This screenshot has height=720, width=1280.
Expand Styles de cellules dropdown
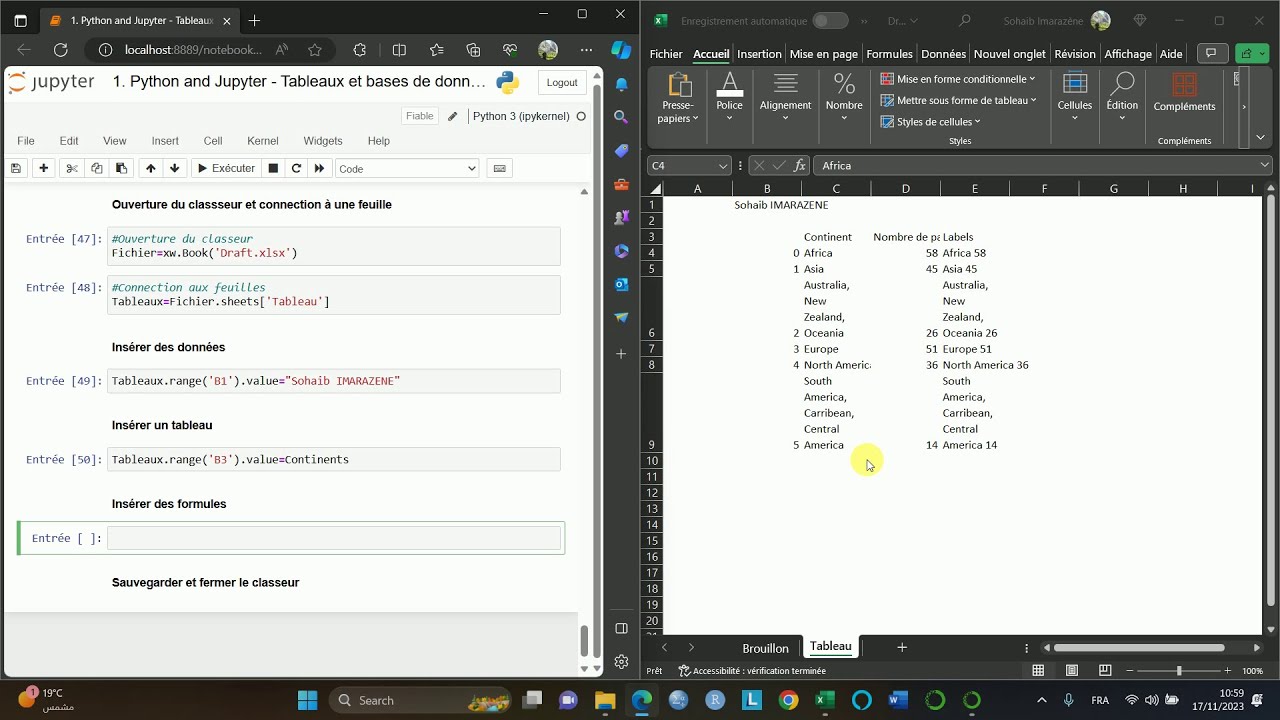(x=931, y=122)
